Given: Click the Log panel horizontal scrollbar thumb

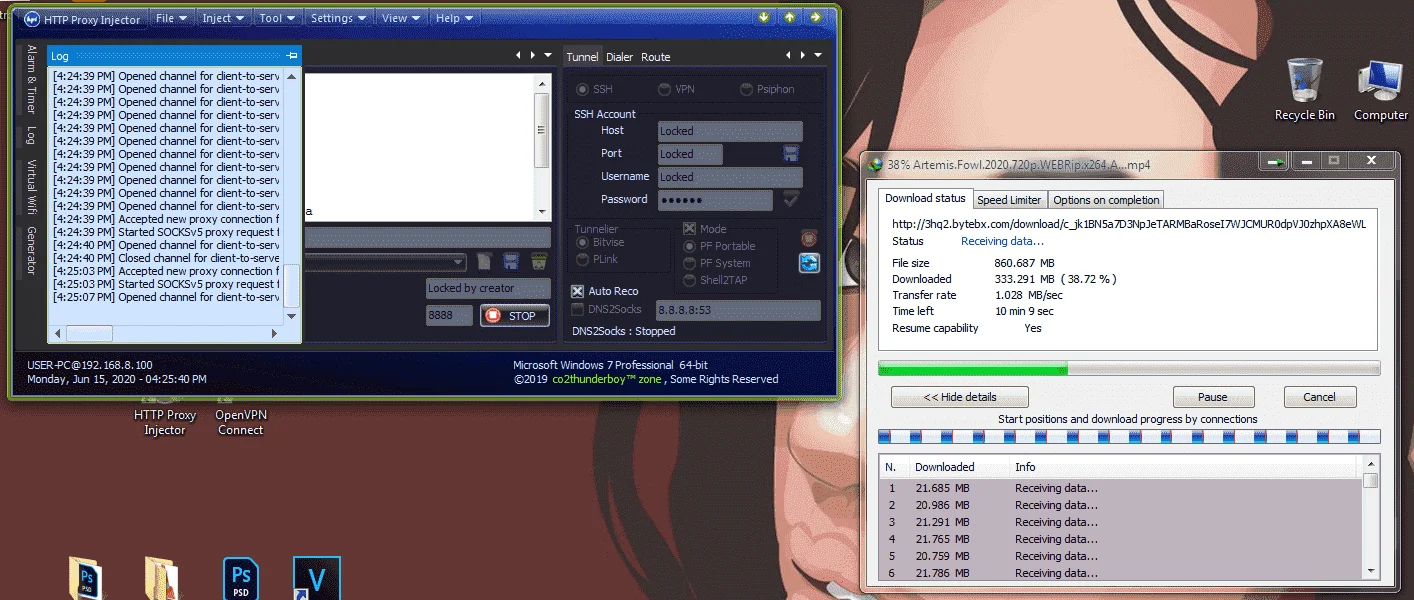Looking at the screenshot, I should tap(90, 333).
